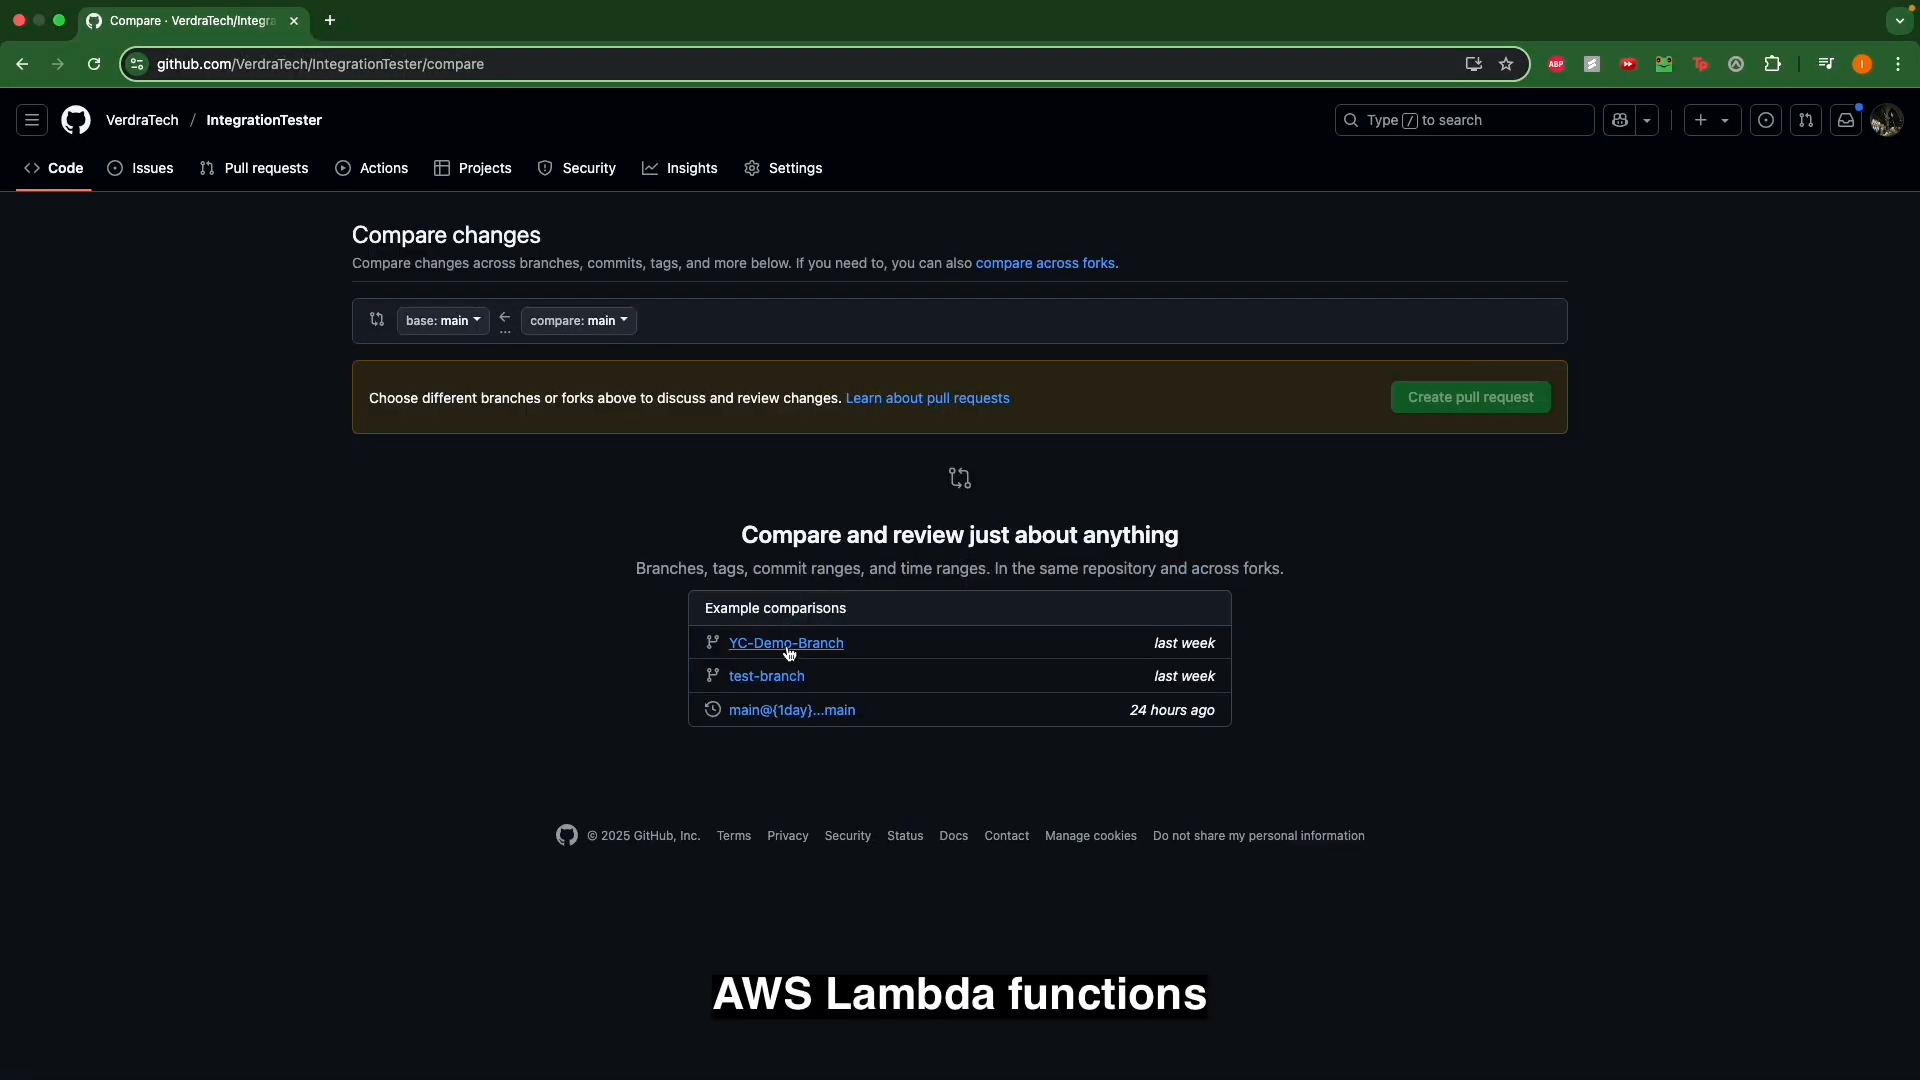Open the create new plus dropdown
1920x1080 pixels.
click(1712, 120)
